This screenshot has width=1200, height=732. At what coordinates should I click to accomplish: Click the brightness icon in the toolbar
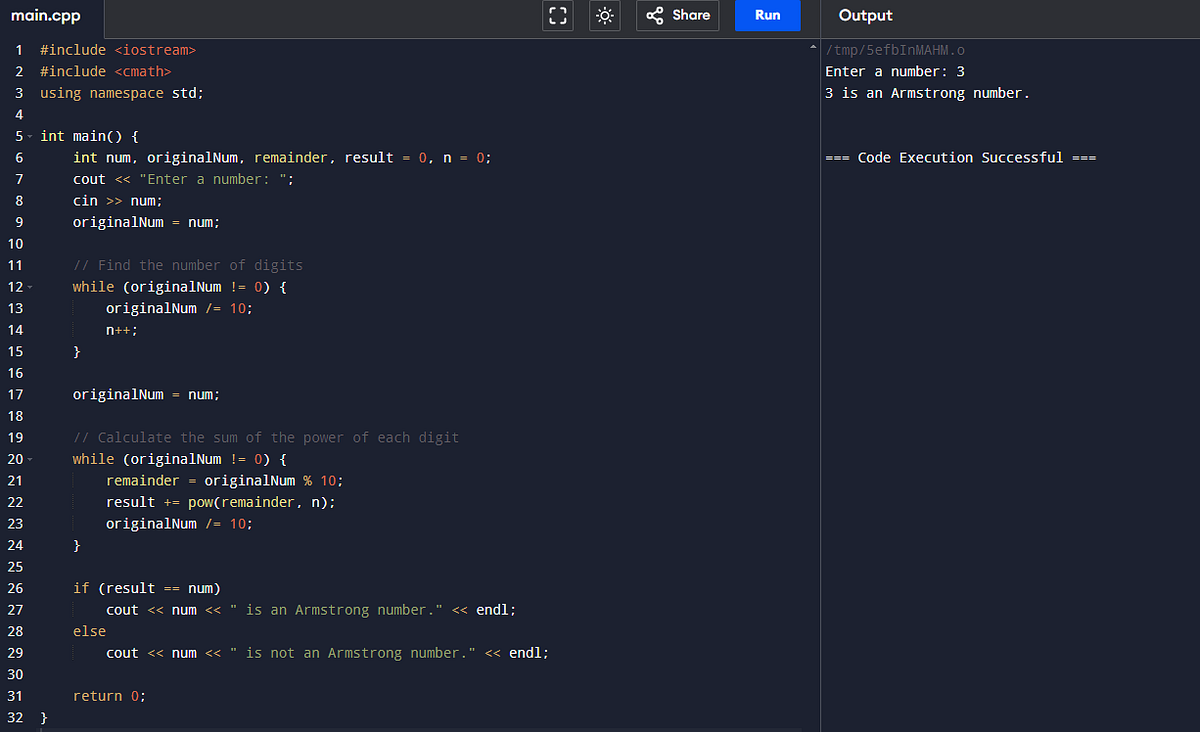pyautogui.click(x=604, y=15)
